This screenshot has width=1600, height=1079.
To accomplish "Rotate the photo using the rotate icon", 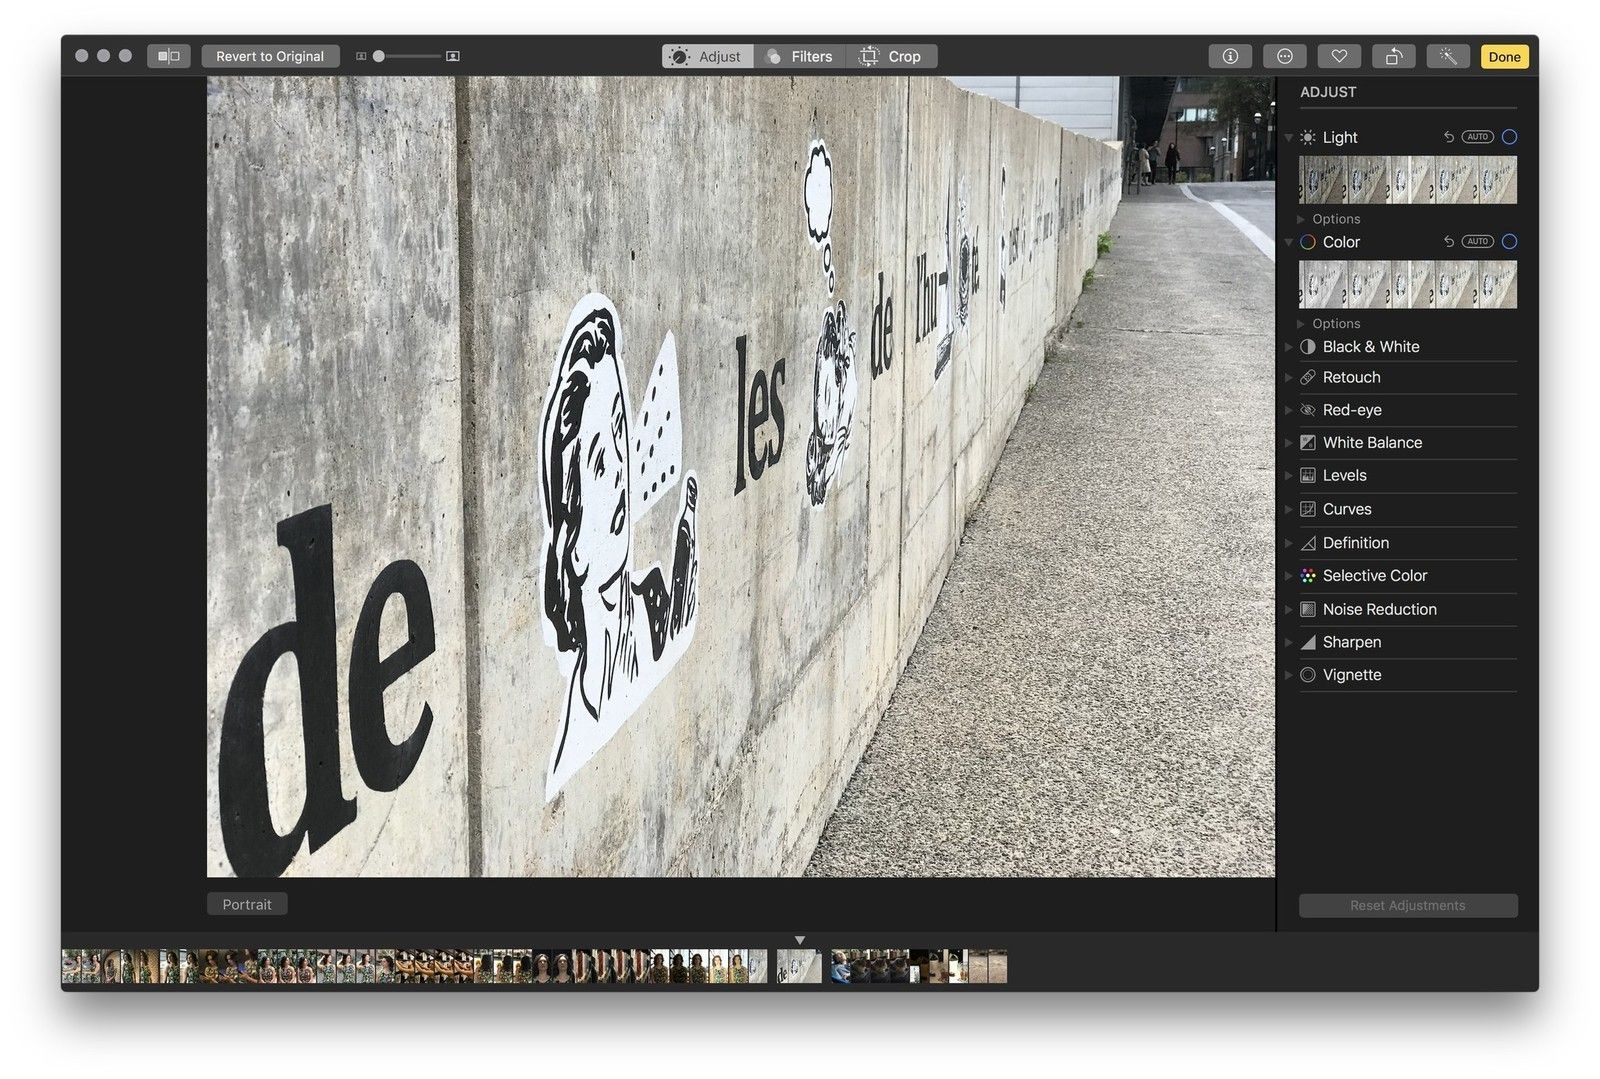I will point(1393,57).
